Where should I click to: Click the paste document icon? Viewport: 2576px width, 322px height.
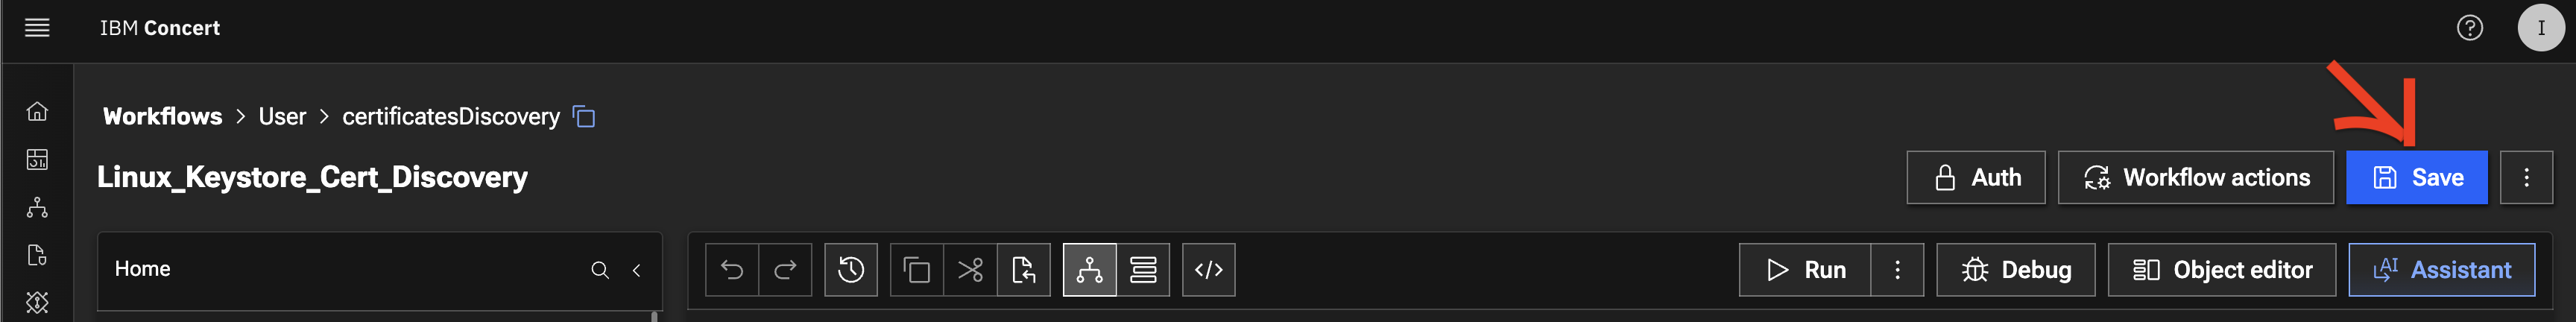pos(1024,270)
